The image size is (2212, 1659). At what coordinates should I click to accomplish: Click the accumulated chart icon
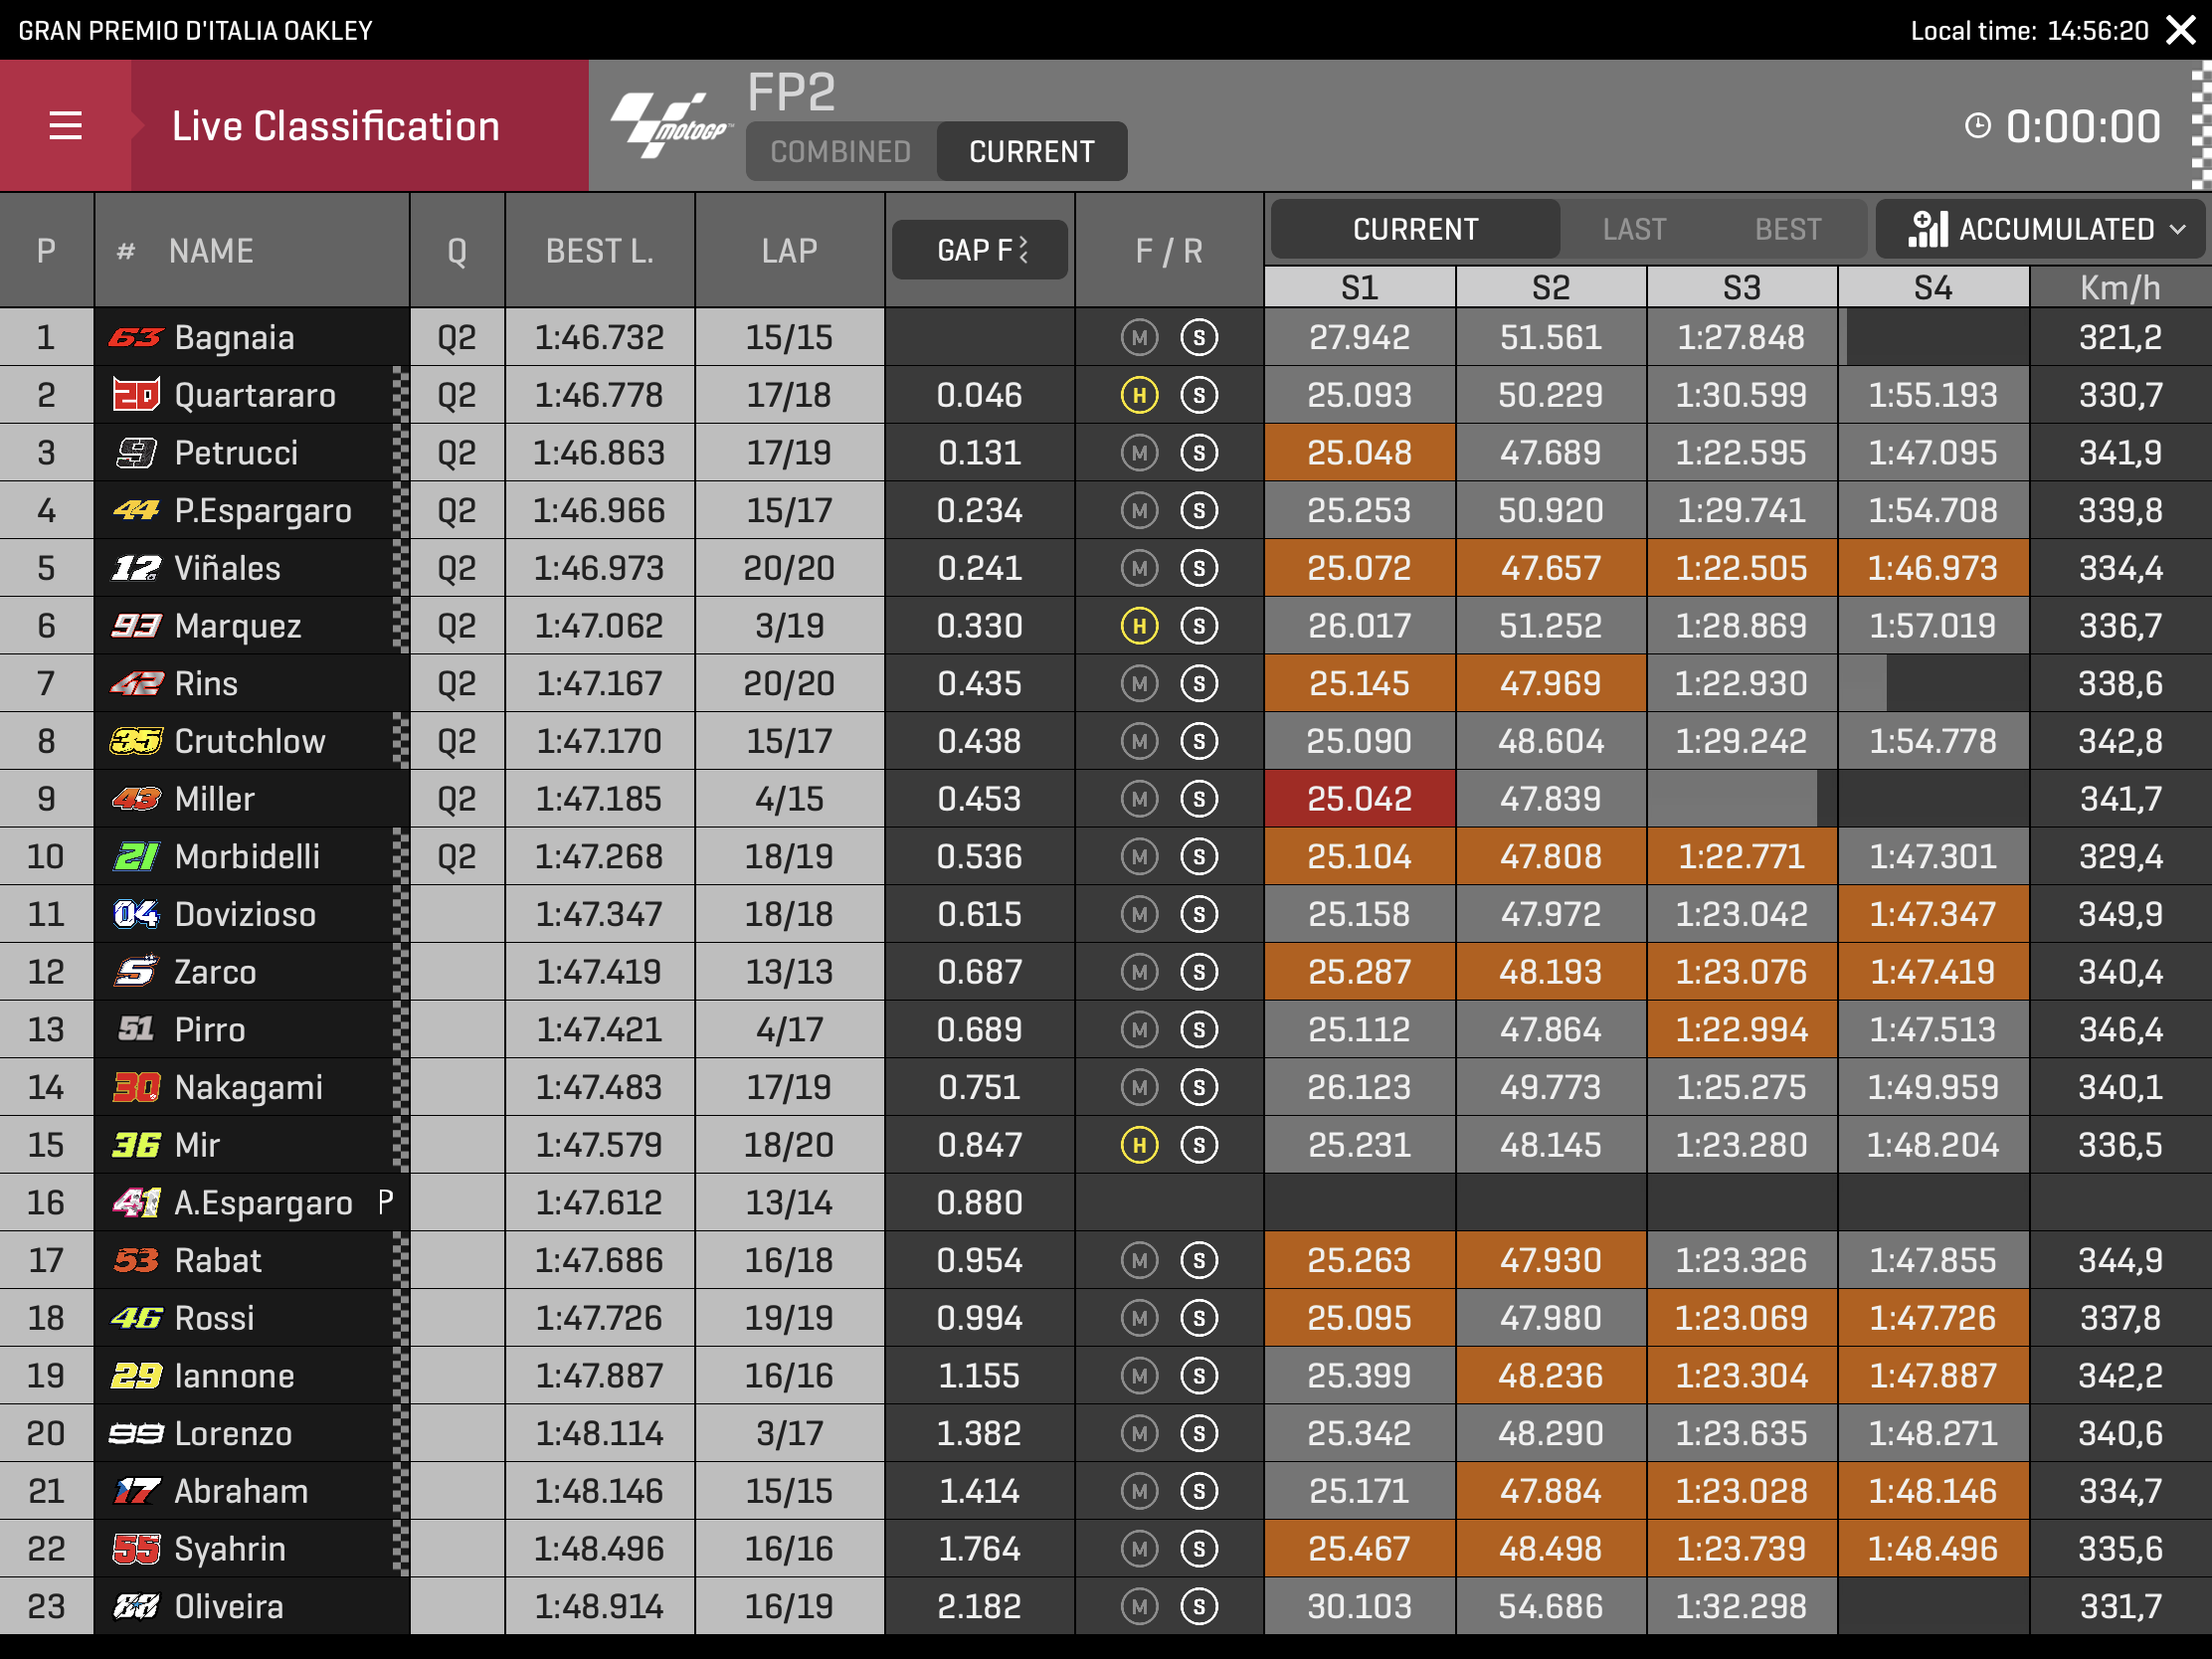coord(1927,229)
